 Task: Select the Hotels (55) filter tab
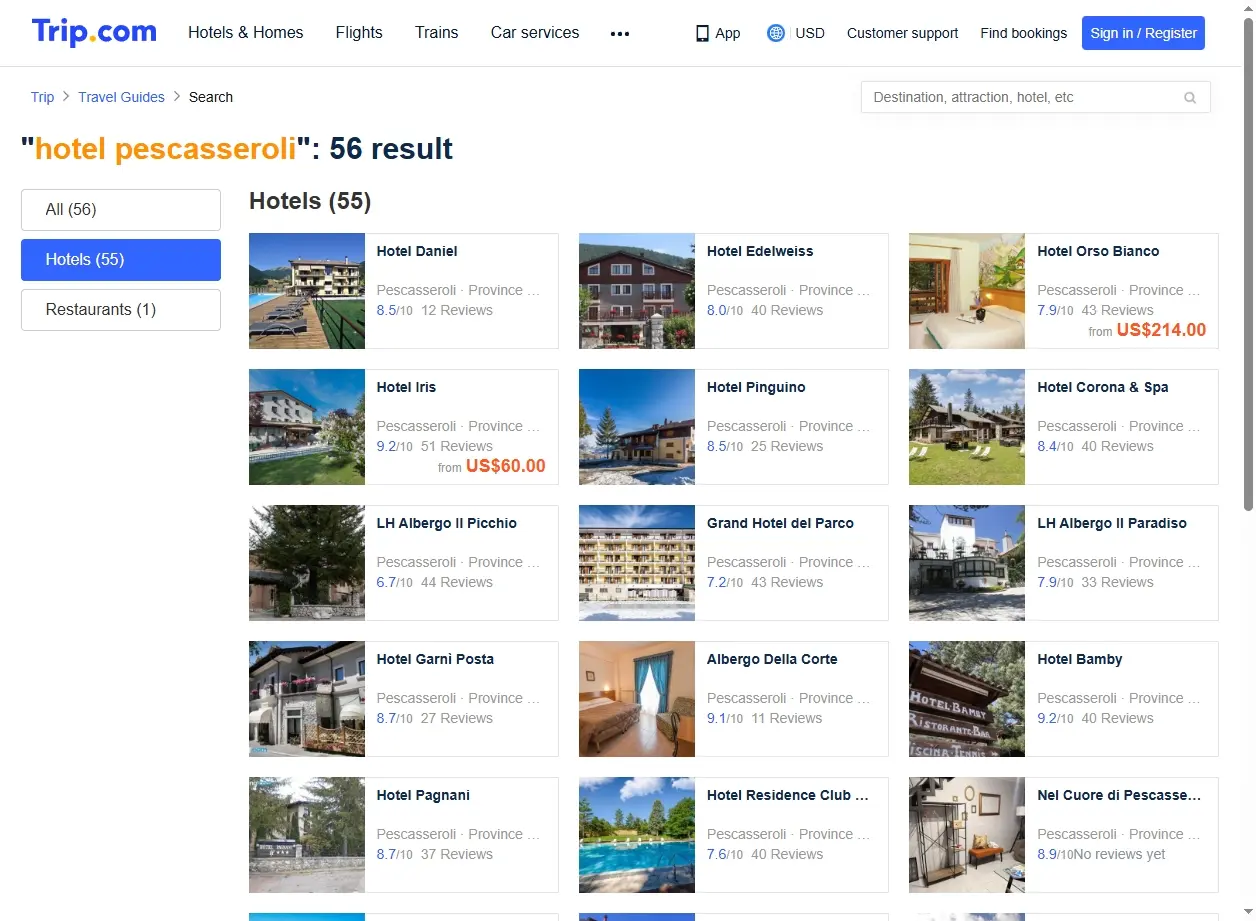click(121, 260)
